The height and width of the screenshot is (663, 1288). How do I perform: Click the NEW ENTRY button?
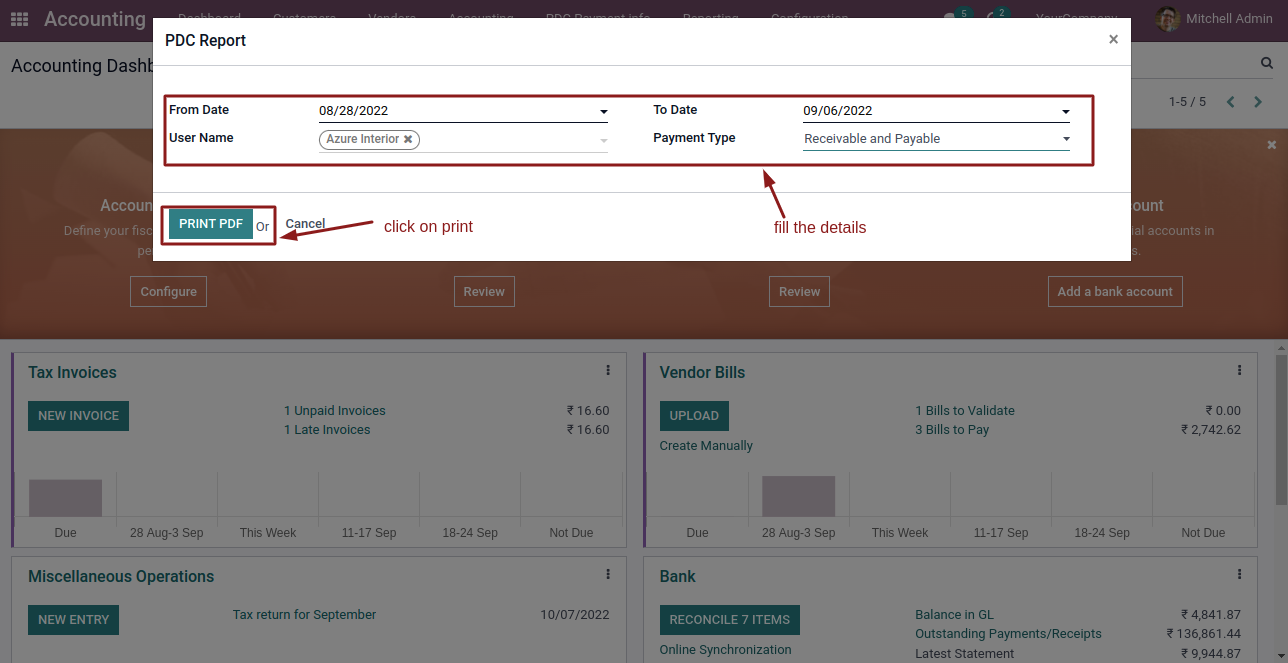click(73, 620)
